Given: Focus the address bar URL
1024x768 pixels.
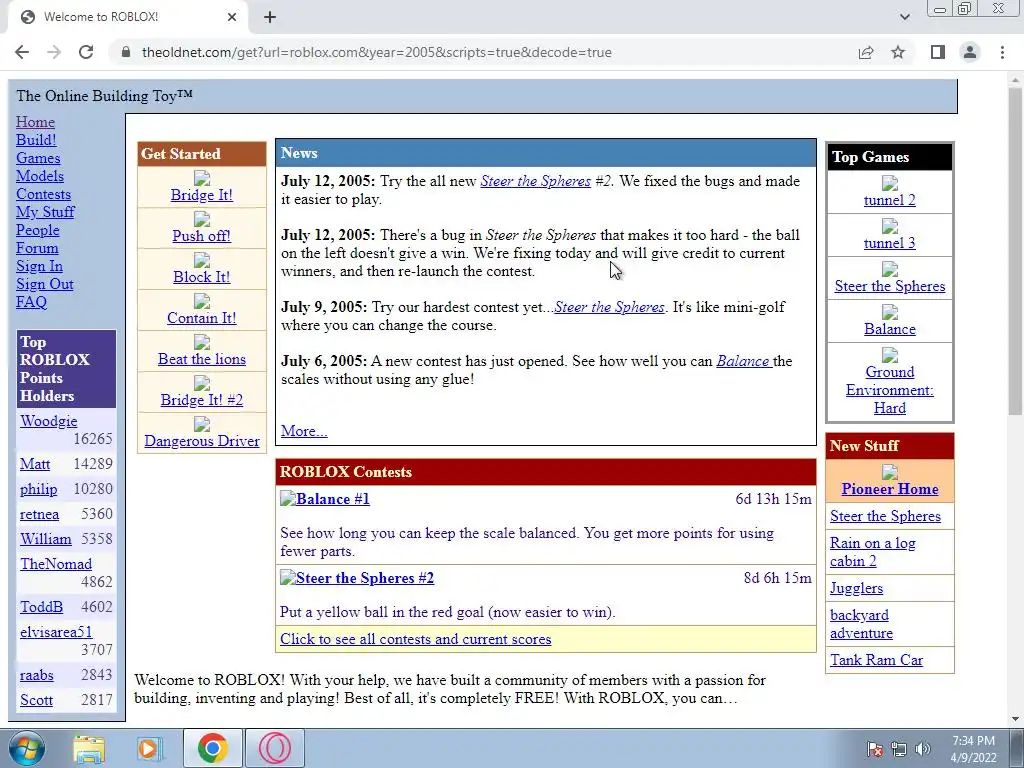Looking at the screenshot, I should pyautogui.click(x=377, y=52).
